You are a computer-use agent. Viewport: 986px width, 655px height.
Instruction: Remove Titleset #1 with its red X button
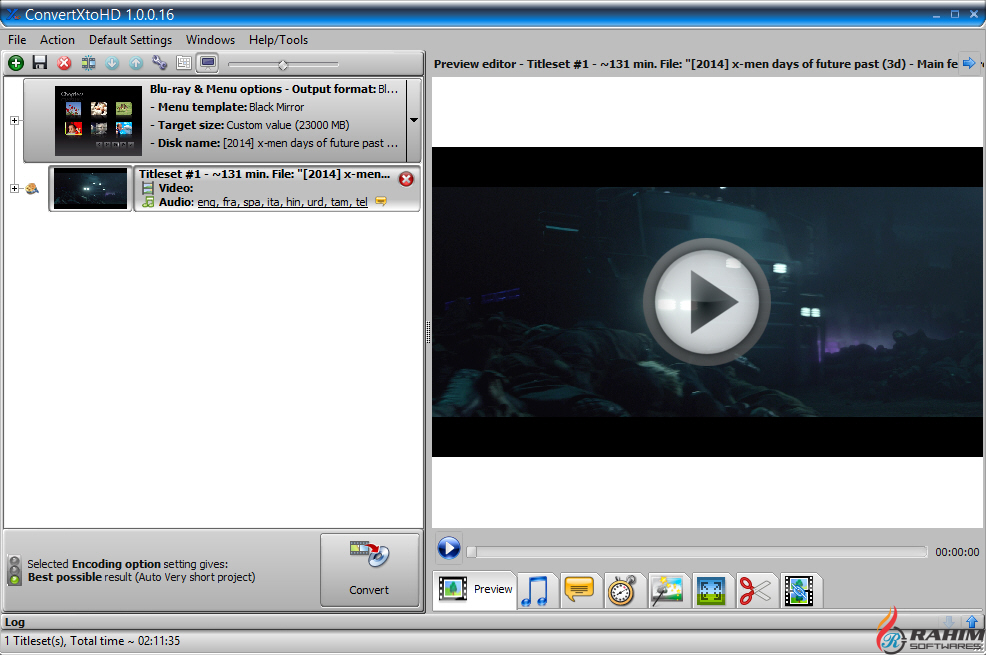coord(406,180)
